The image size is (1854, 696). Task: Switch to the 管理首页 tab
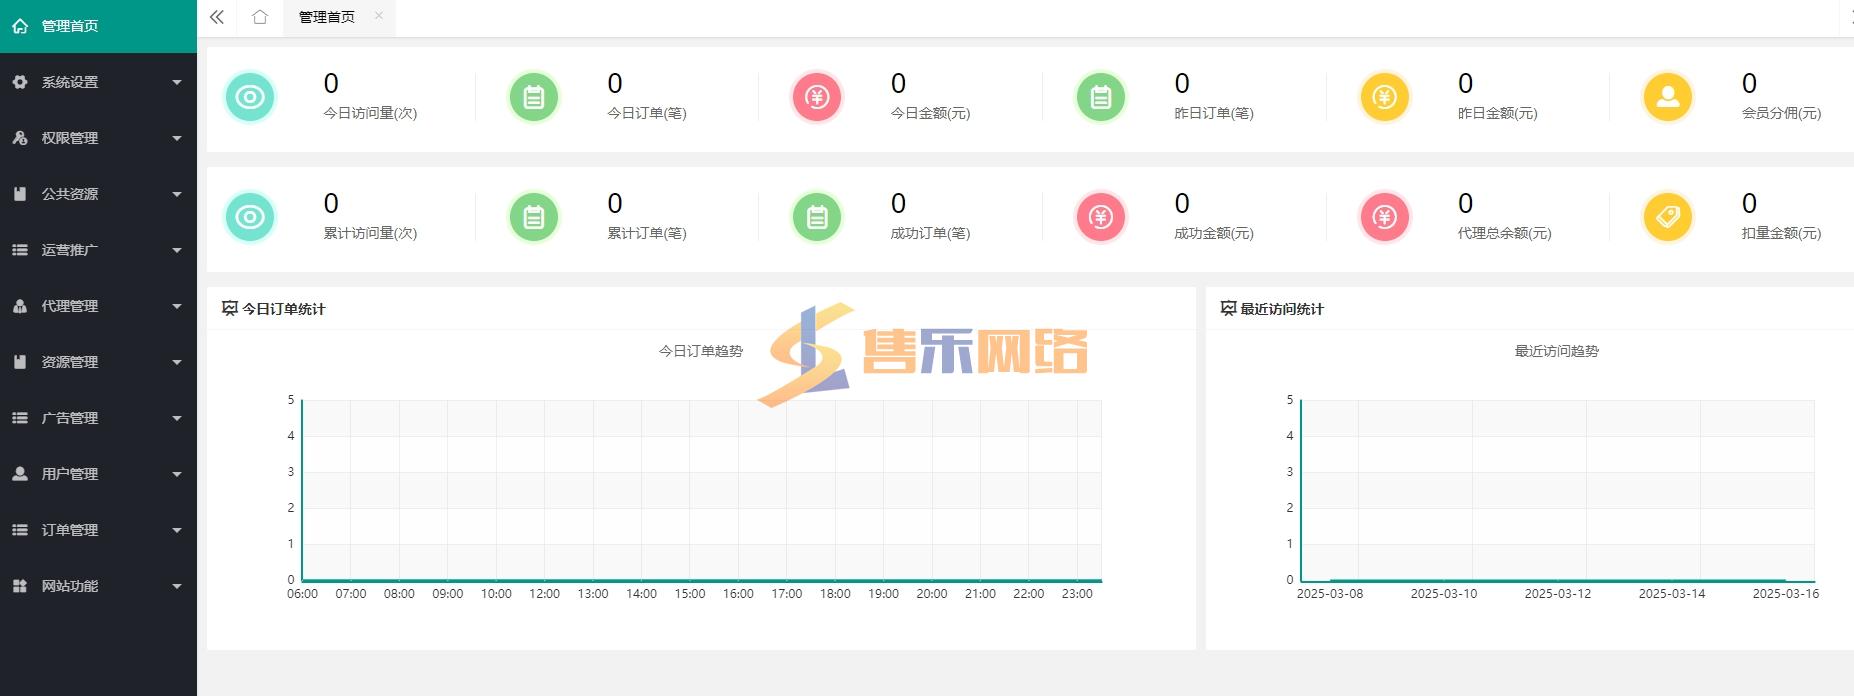[x=326, y=17]
